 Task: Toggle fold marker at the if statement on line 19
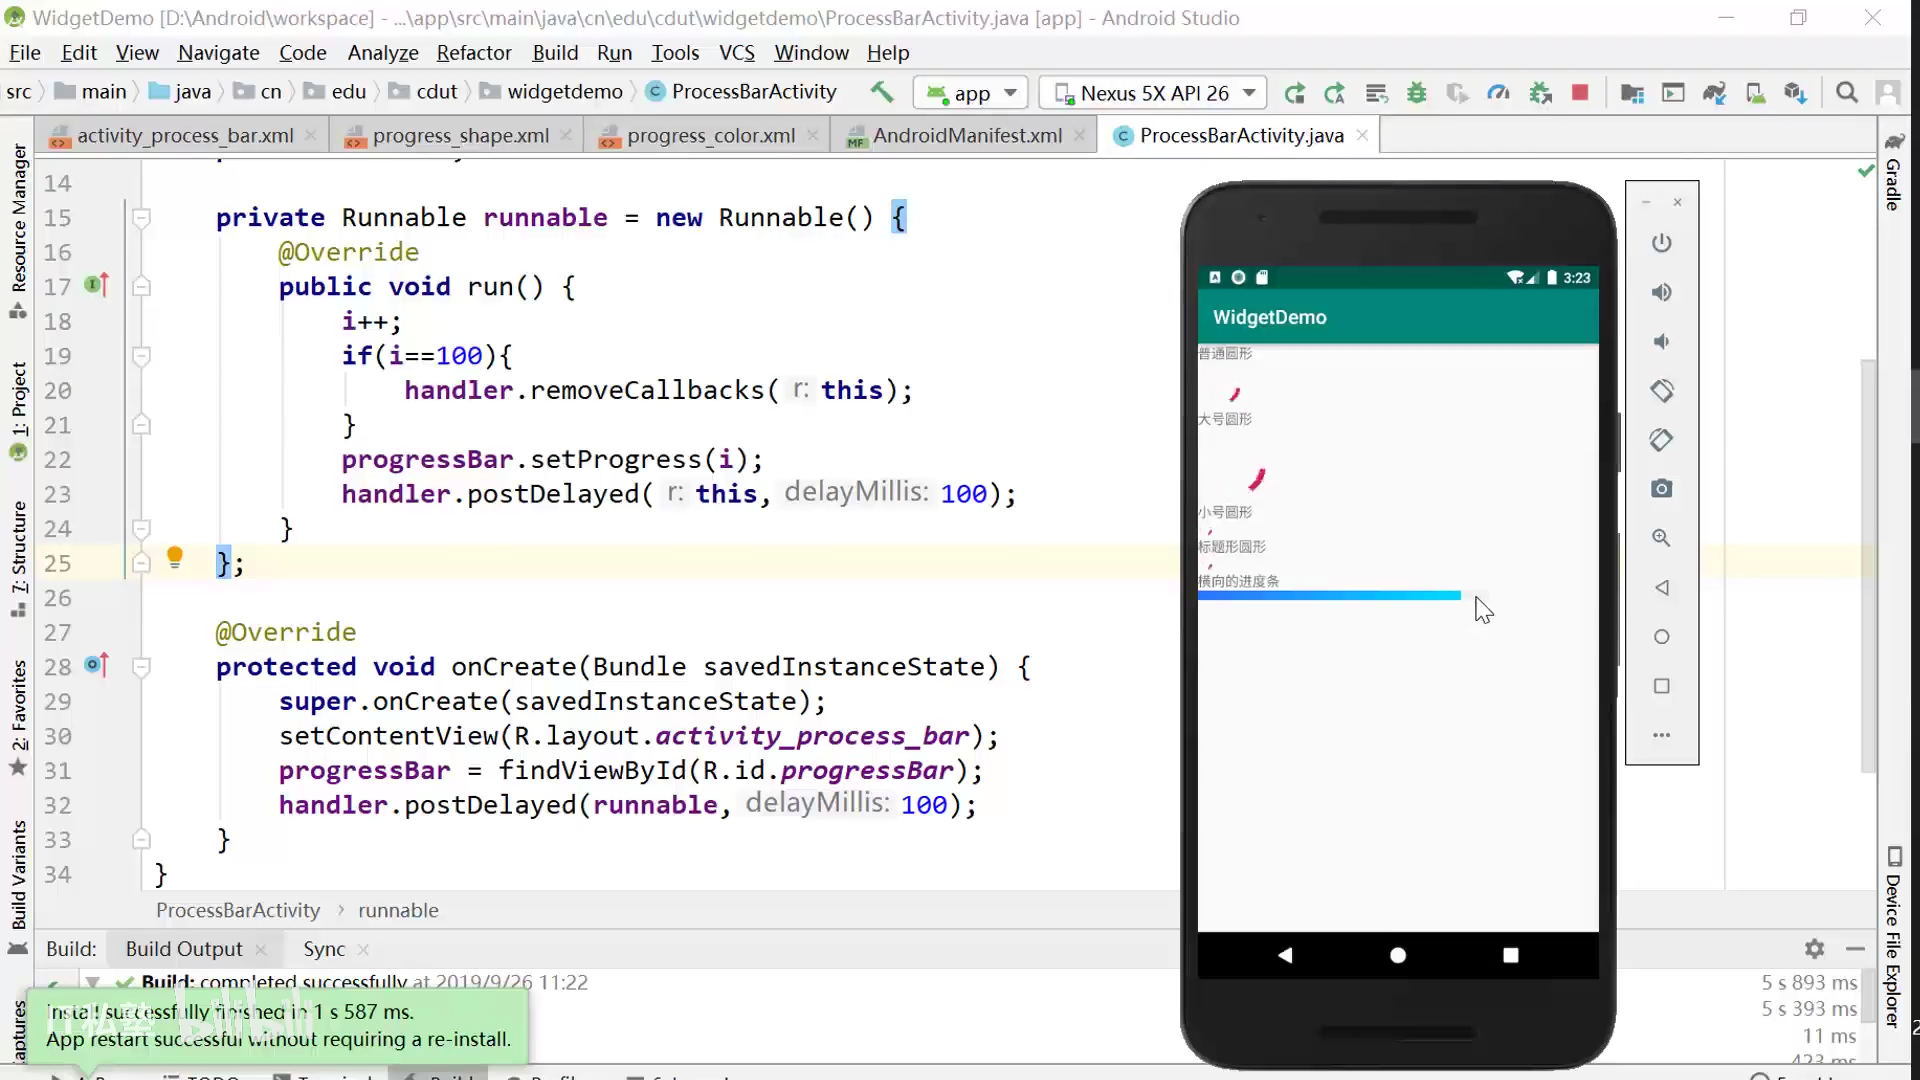[142, 356]
